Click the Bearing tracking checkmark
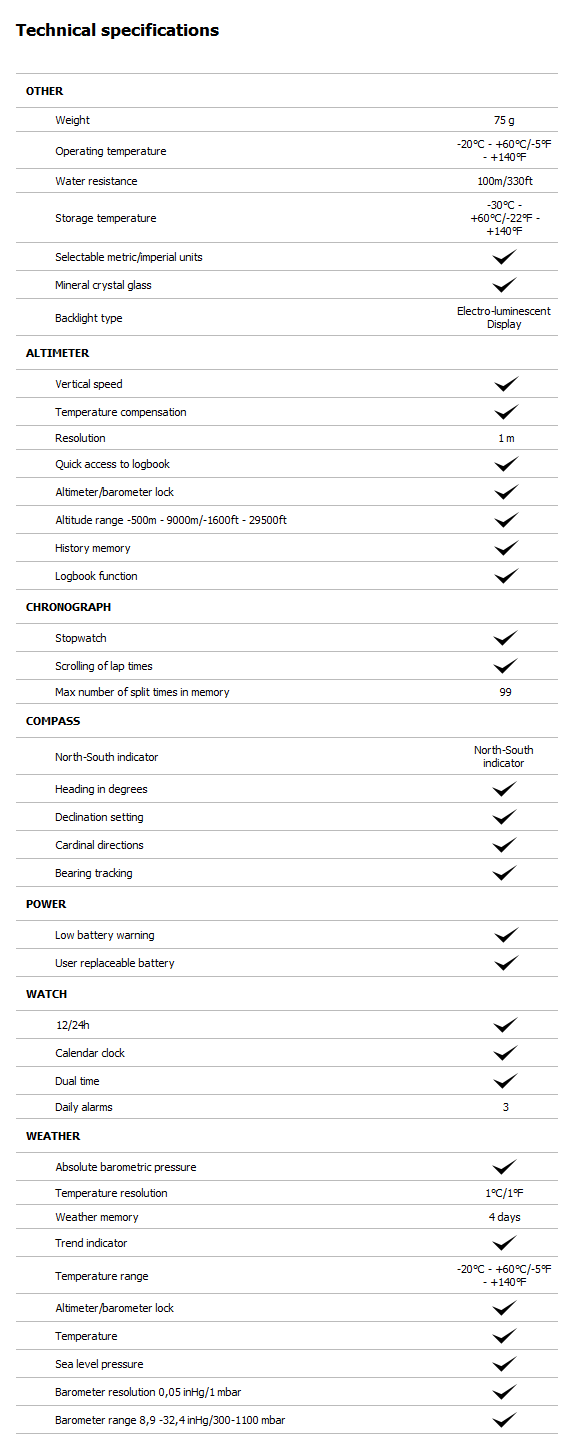This screenshot has width=572, height=1442. tap(505, 873)
